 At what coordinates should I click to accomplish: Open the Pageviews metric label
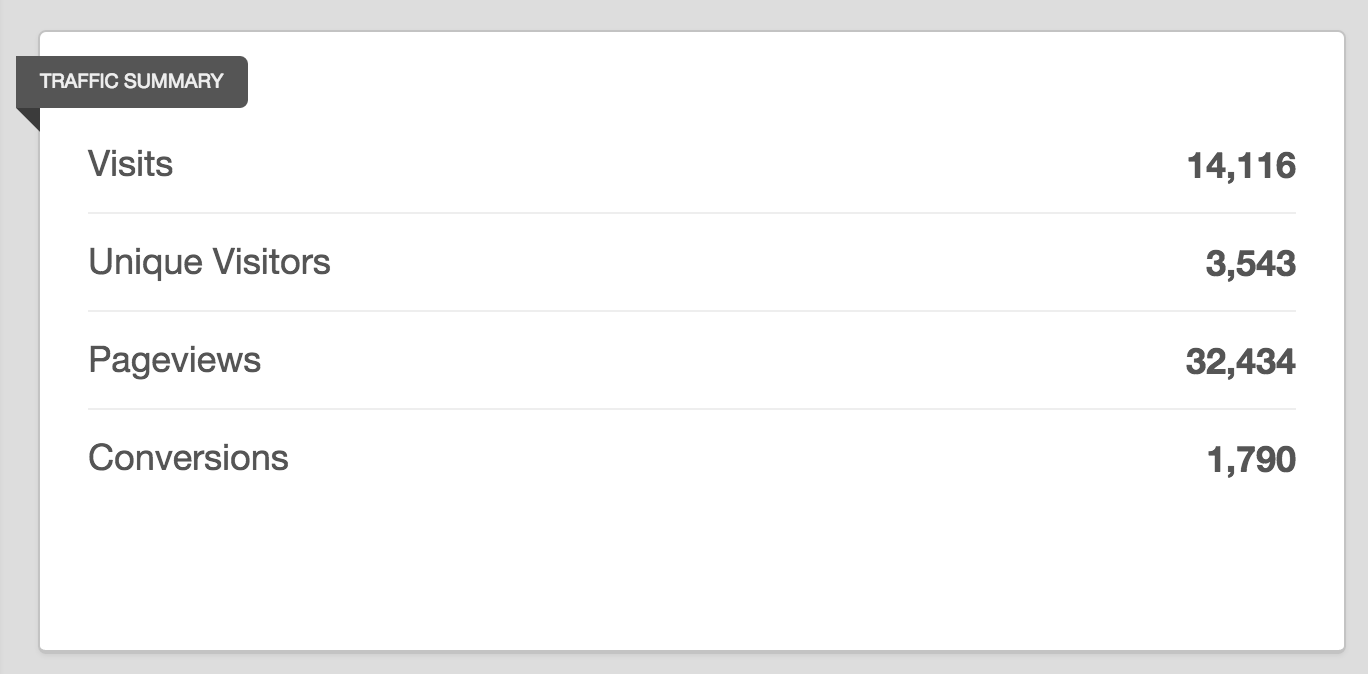pos(174,359)
